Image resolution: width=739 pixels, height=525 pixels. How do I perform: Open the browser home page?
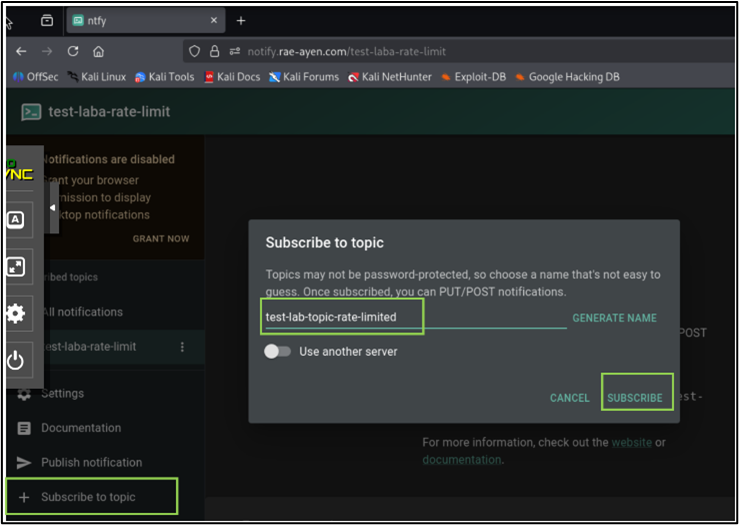tap(99, 51)
